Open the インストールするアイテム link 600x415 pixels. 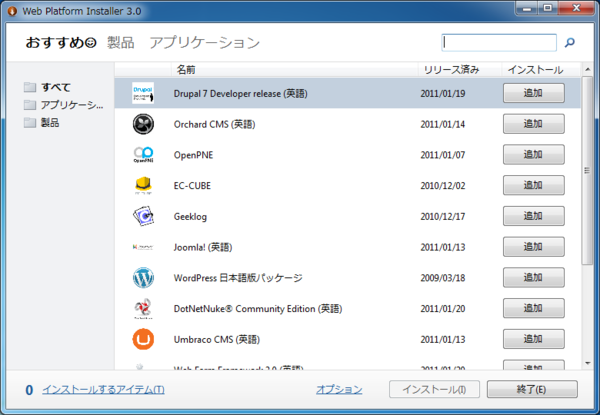[x=103, y=389]
